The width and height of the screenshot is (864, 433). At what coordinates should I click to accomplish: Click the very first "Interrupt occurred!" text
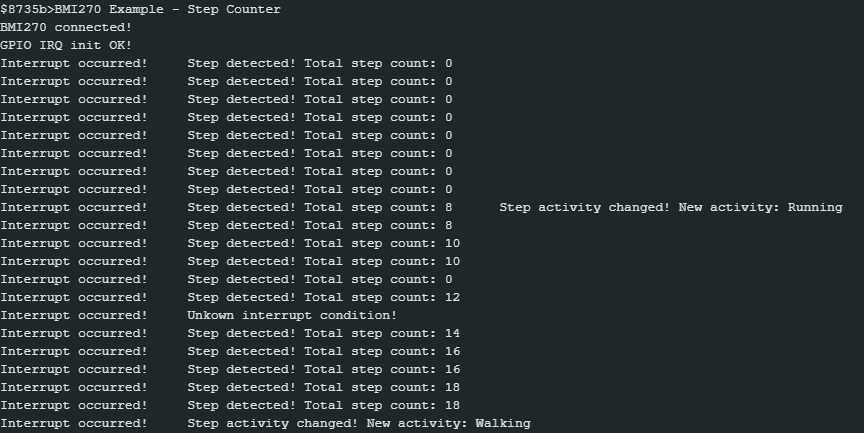[x=74, y=64]
